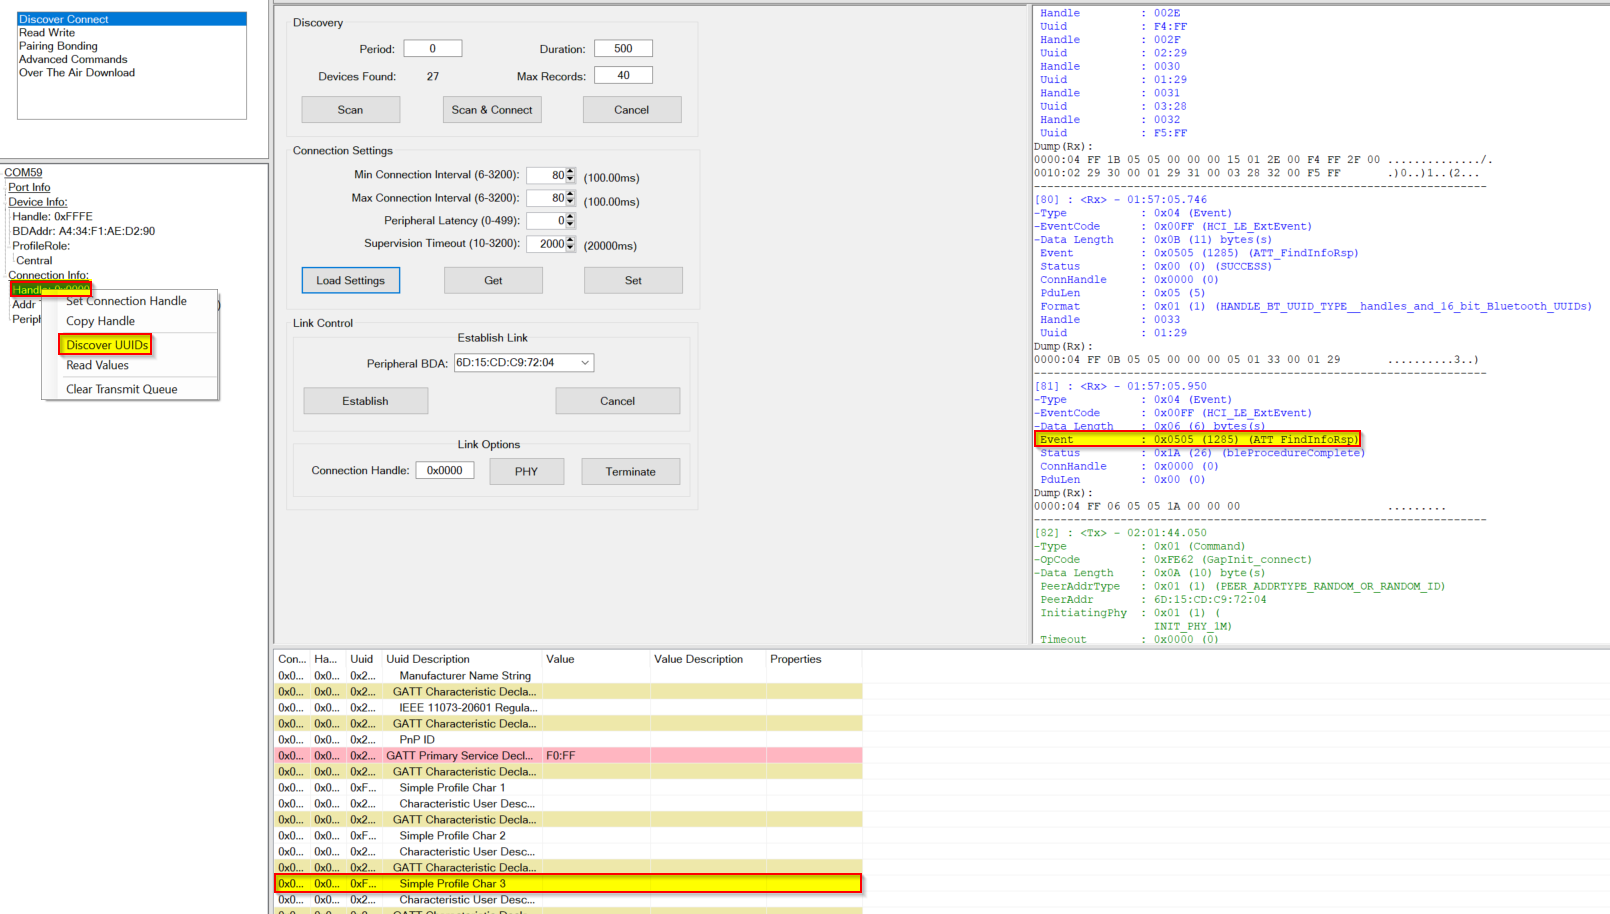Click Clear Transmit Queue menu entry
Viewport: 1610px width, 914px height.
point(121,390)
